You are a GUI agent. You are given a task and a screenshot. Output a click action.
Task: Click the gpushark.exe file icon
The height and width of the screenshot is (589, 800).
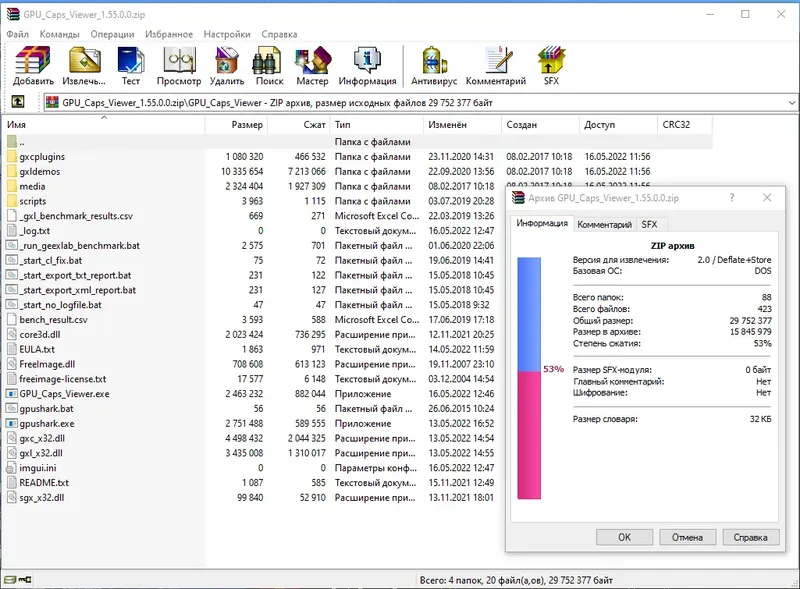[x=12, y=423]
